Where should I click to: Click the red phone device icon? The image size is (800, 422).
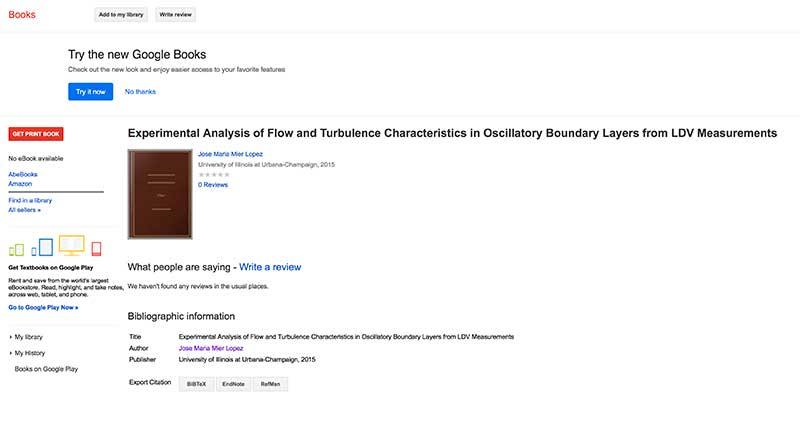point(96,249)
